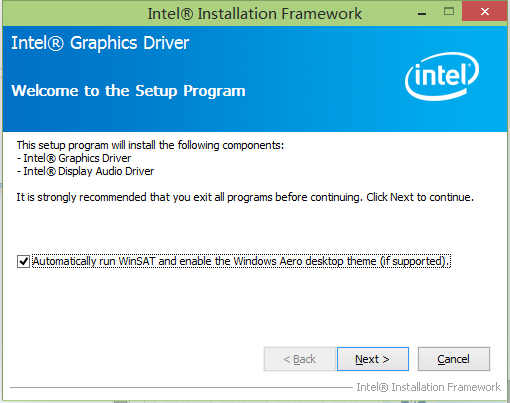Click the greyed-out Back button
This screenshot has height=403, width=510.
coord(299,359)
